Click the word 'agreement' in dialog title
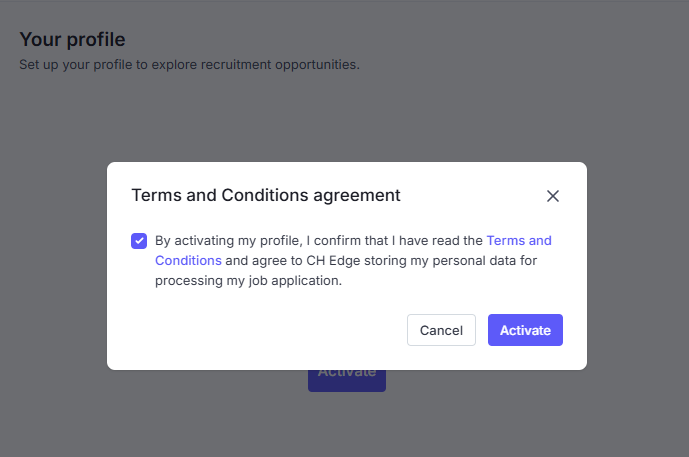The height and width of the screenshot is (457, 689). click(x=355, y=195)
